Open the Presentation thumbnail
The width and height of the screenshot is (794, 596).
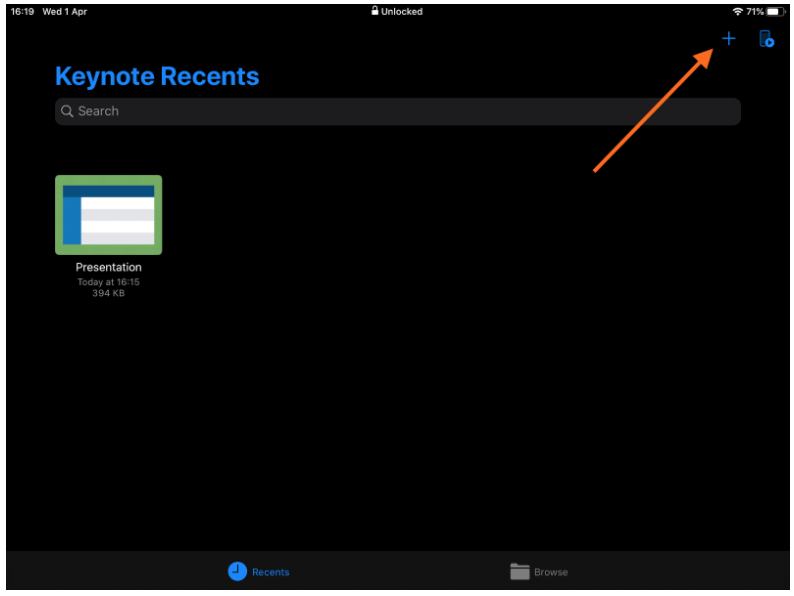(108, 215)
